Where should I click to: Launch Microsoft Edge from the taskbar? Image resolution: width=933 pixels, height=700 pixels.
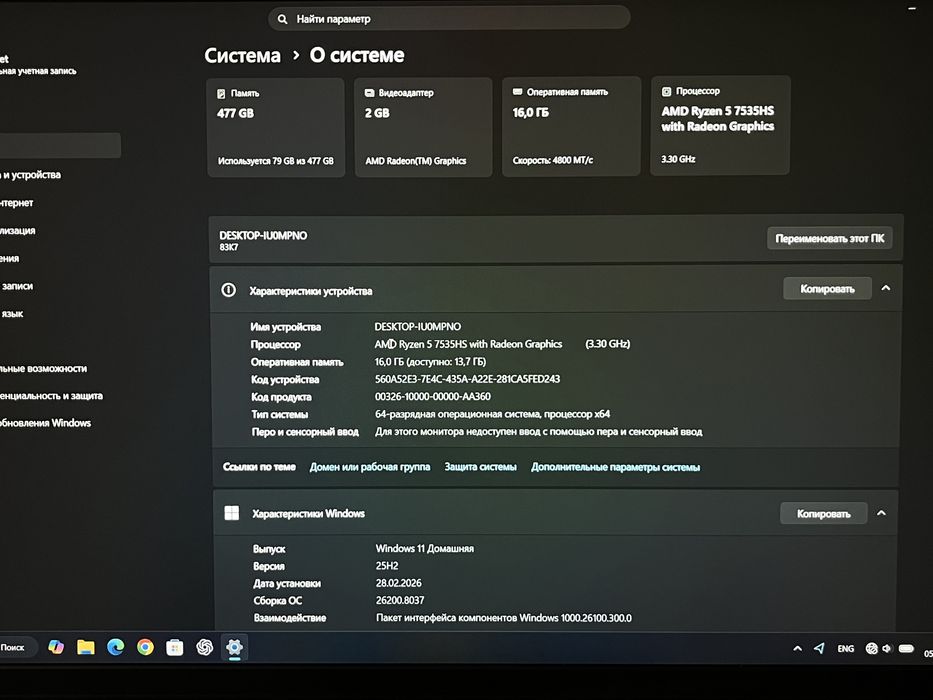[115, 647]
